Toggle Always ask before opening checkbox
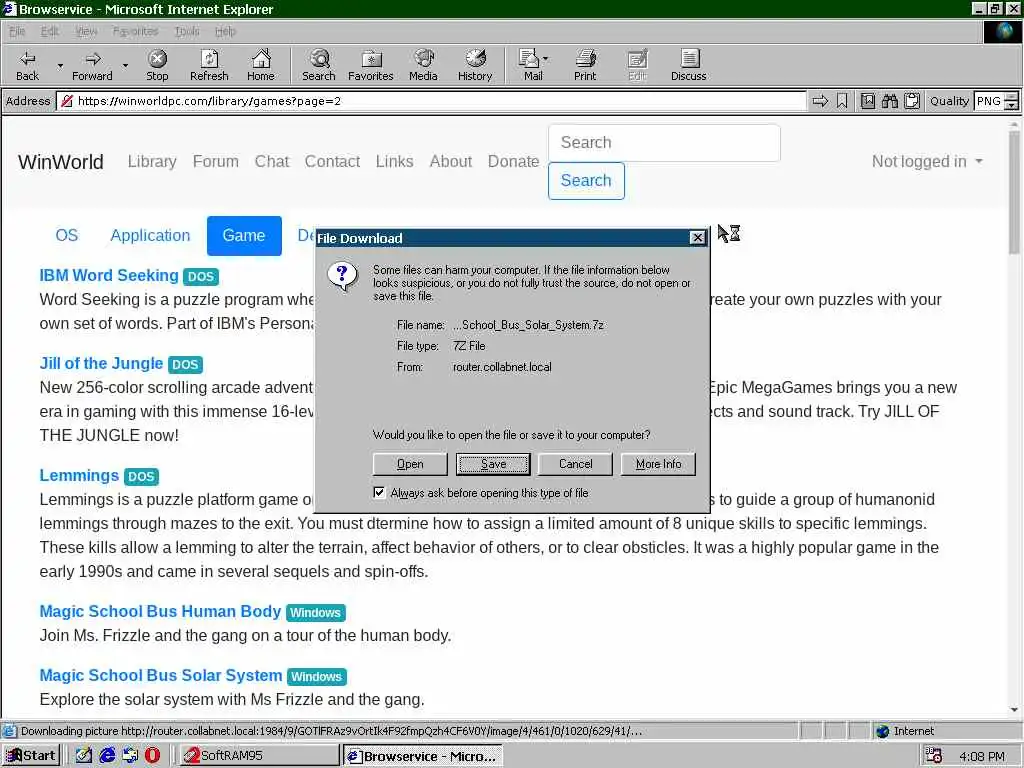Image resolution: width=1024 pixels, height=768 pixels. coord(379,492)
